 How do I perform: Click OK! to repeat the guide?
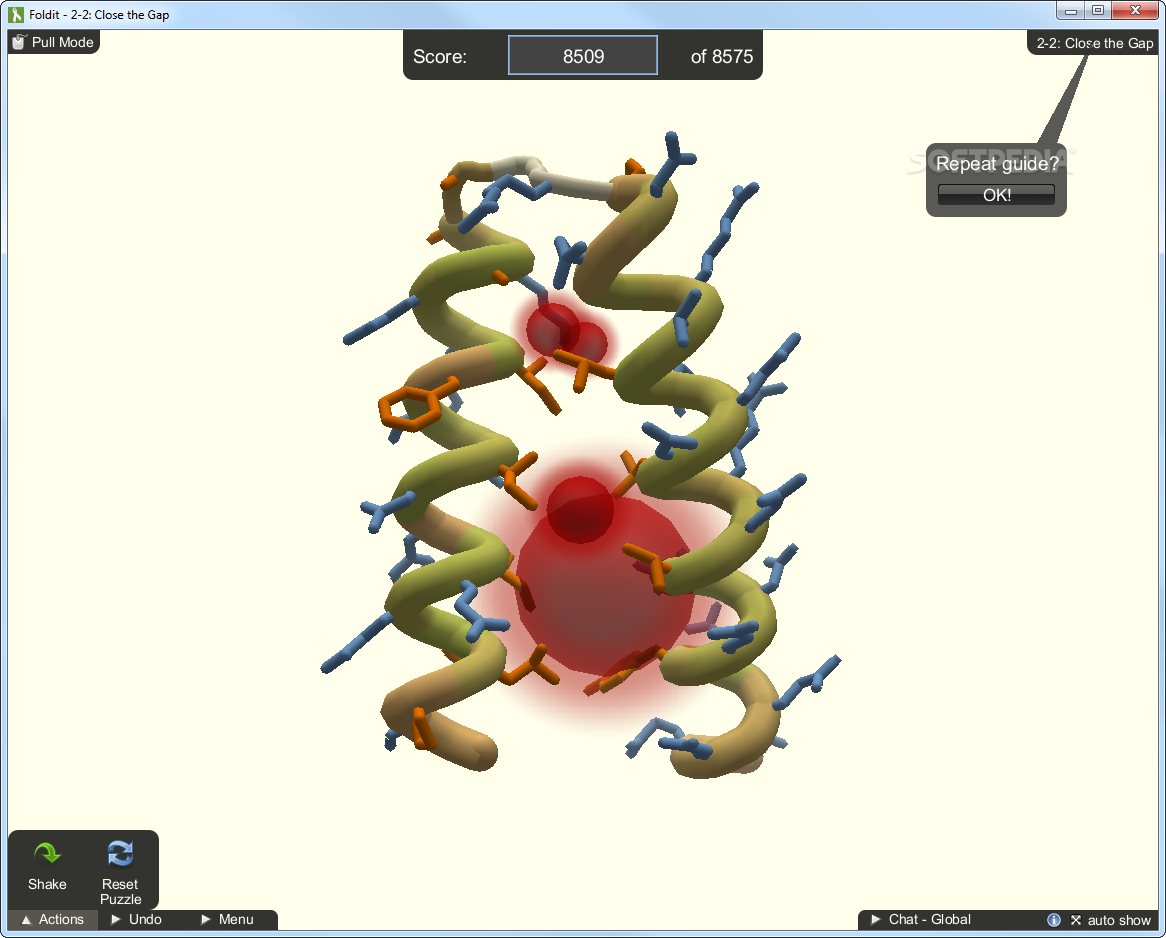[996, 195]
